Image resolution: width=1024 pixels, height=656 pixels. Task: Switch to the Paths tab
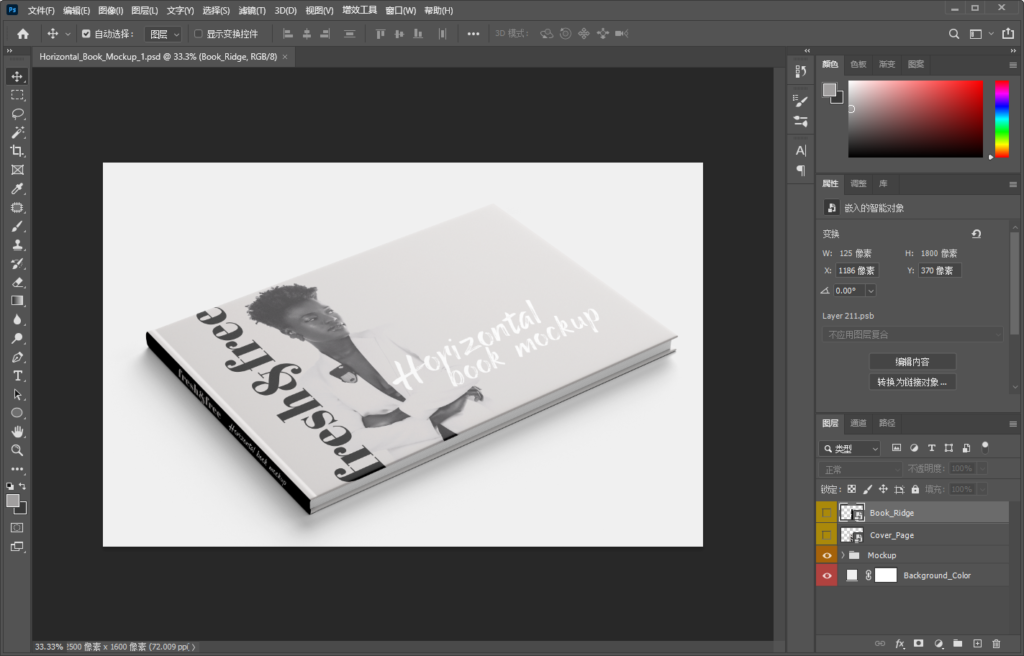point(887,423)
